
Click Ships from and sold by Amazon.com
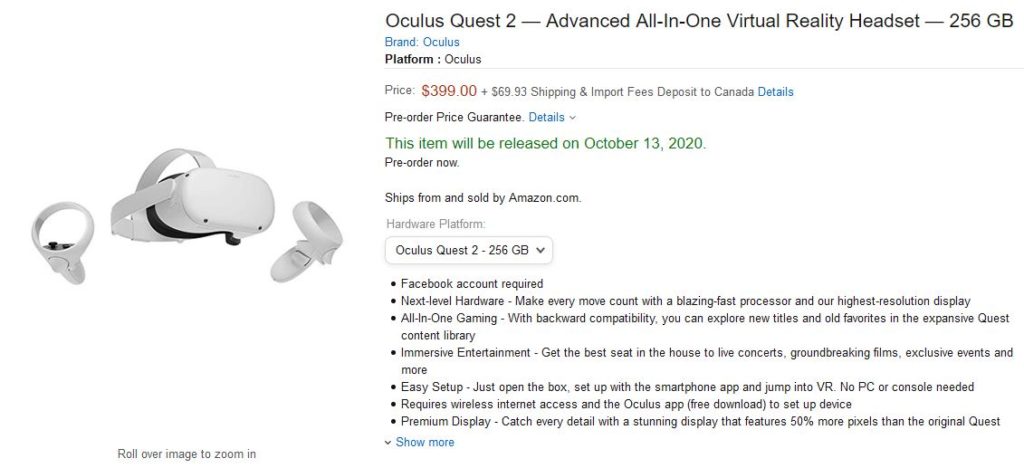482,198
